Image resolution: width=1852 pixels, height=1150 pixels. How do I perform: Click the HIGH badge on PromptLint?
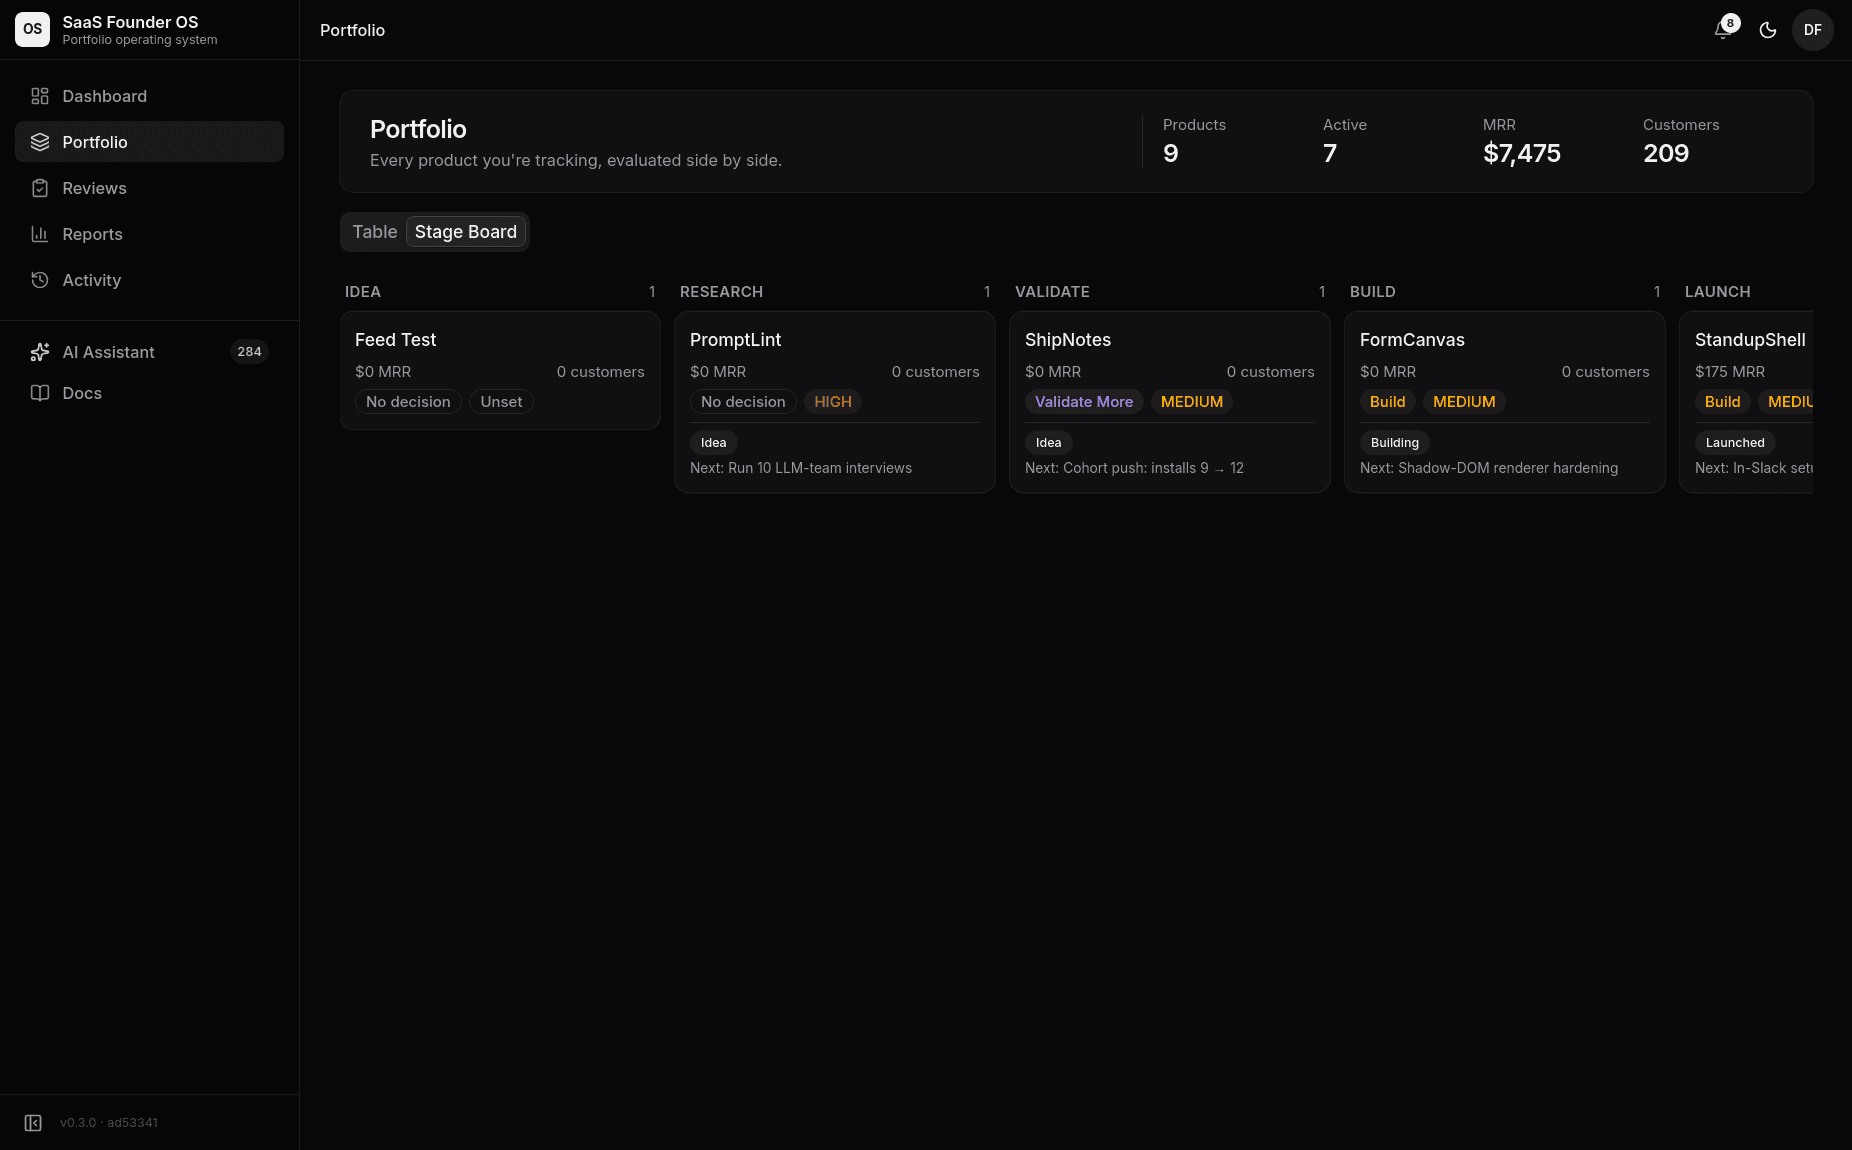click(833, 402)
